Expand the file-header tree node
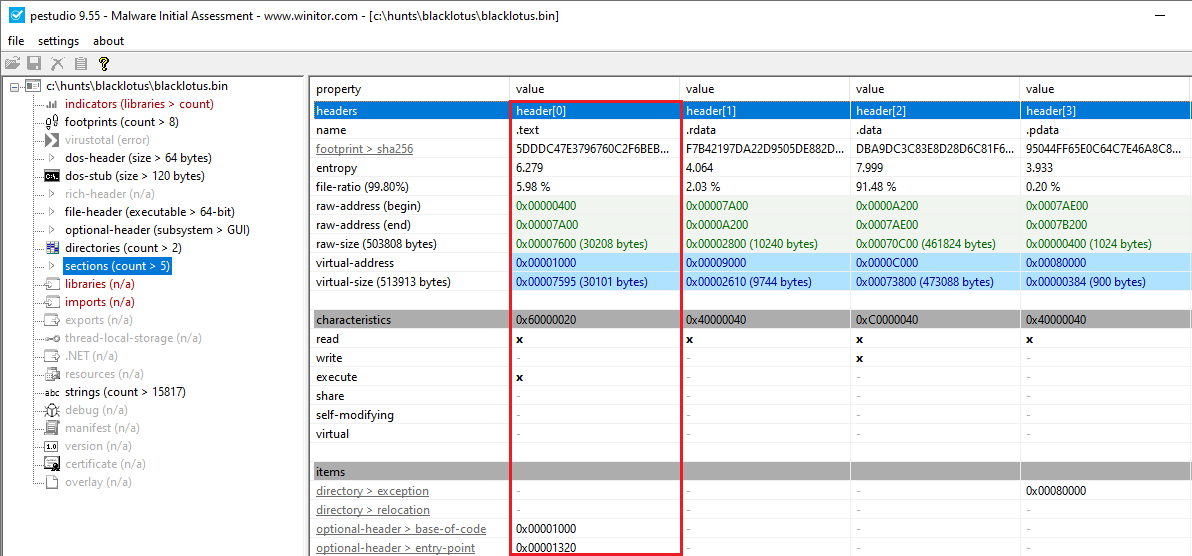This screenshot has height=556, width=1192. coord(52,212)
